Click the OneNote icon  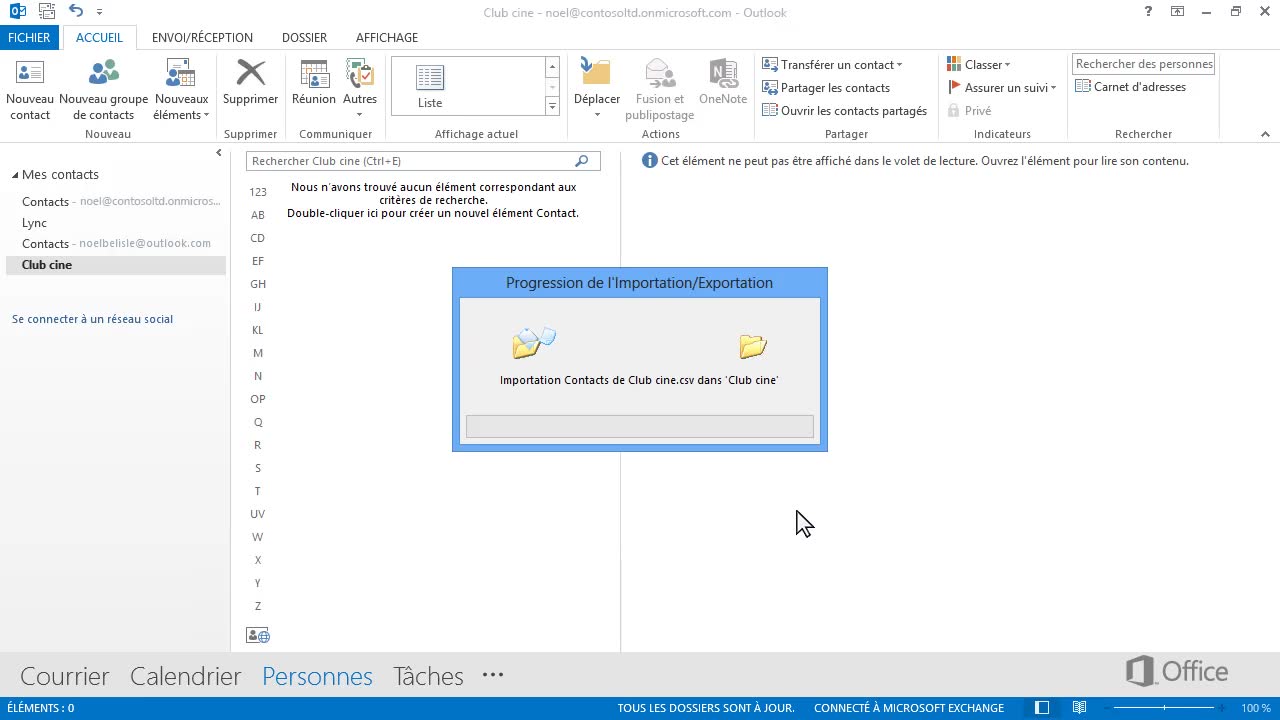[x=723, y=74]
